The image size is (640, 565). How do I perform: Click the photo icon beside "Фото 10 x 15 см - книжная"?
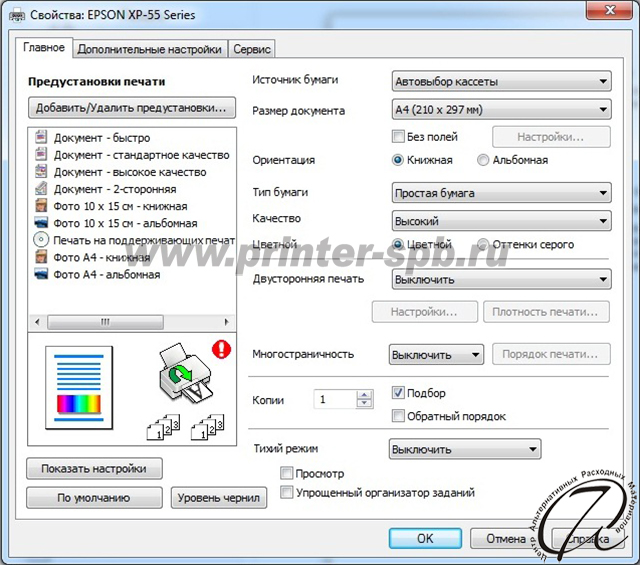[41, 206]
